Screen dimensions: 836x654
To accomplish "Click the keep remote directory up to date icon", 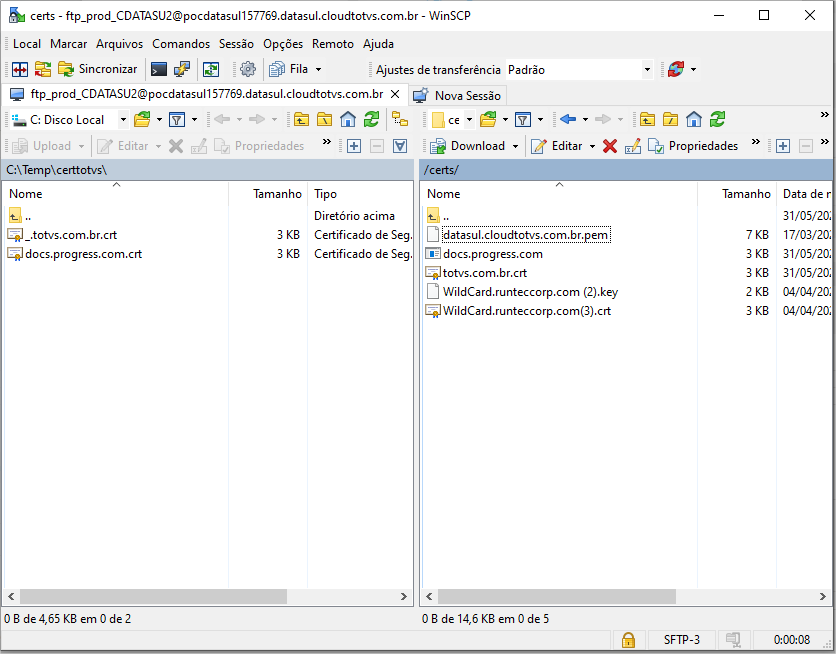I will point(211,69).
